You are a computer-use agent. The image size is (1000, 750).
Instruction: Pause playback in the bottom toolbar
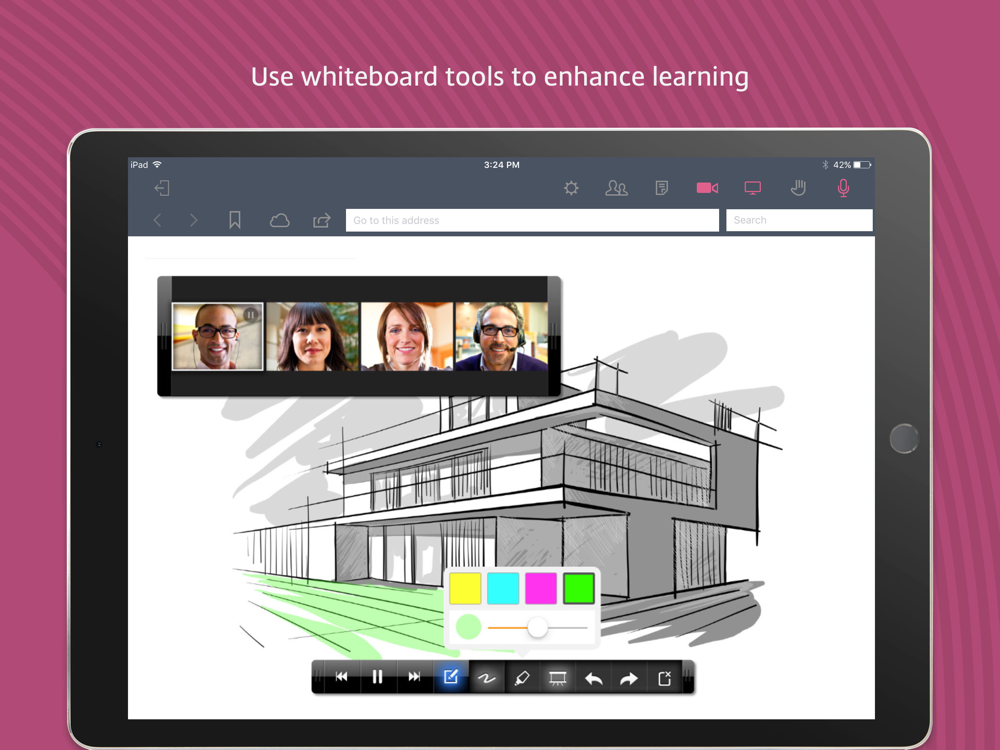(378, 677)
